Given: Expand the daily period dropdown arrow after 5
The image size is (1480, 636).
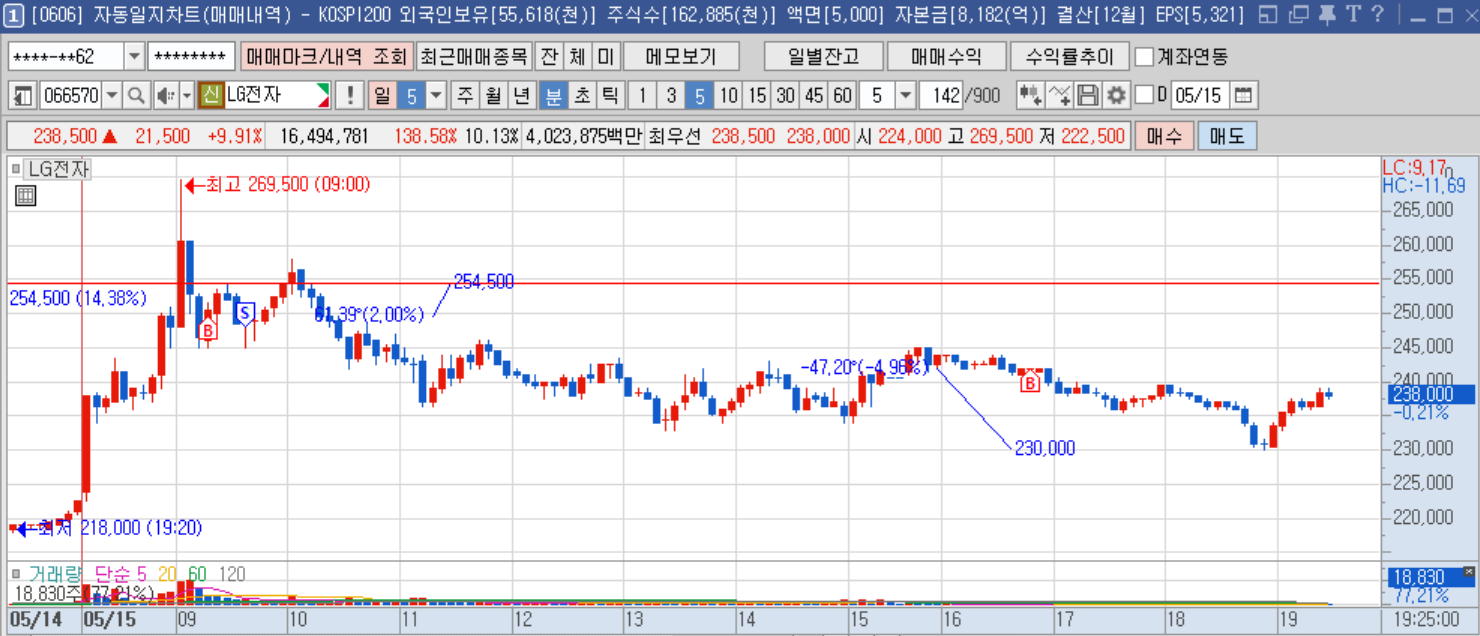Looking at the screenshot, I should [x=436, y=96].
